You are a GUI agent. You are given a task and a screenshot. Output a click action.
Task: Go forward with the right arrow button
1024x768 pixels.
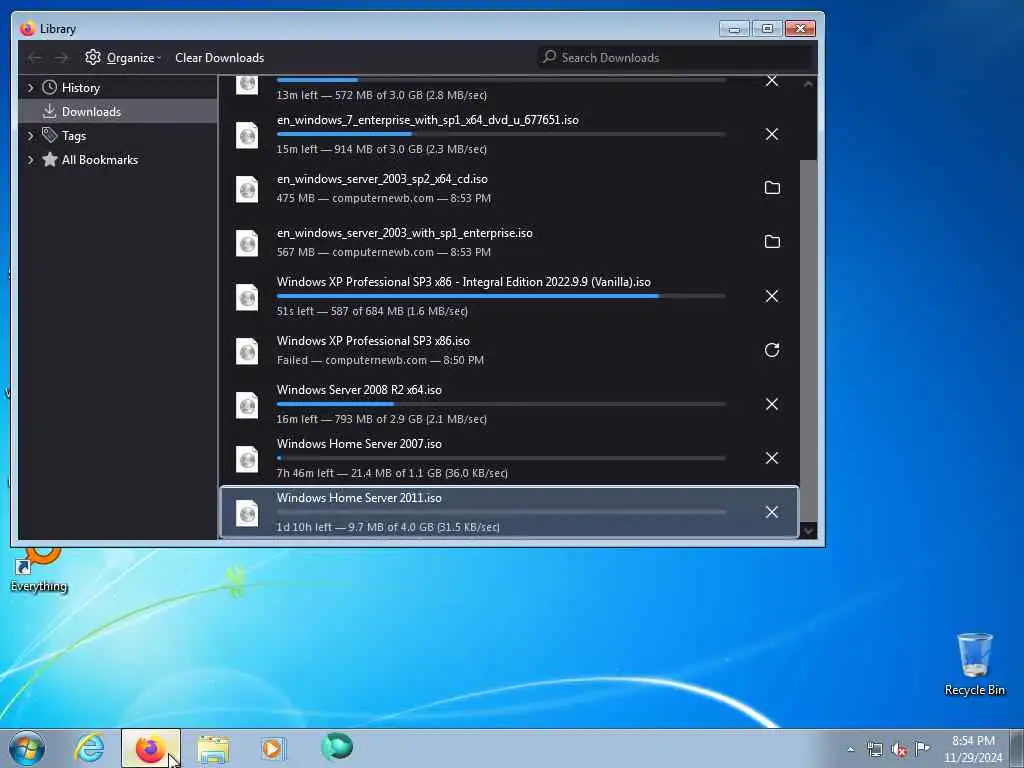61,58
